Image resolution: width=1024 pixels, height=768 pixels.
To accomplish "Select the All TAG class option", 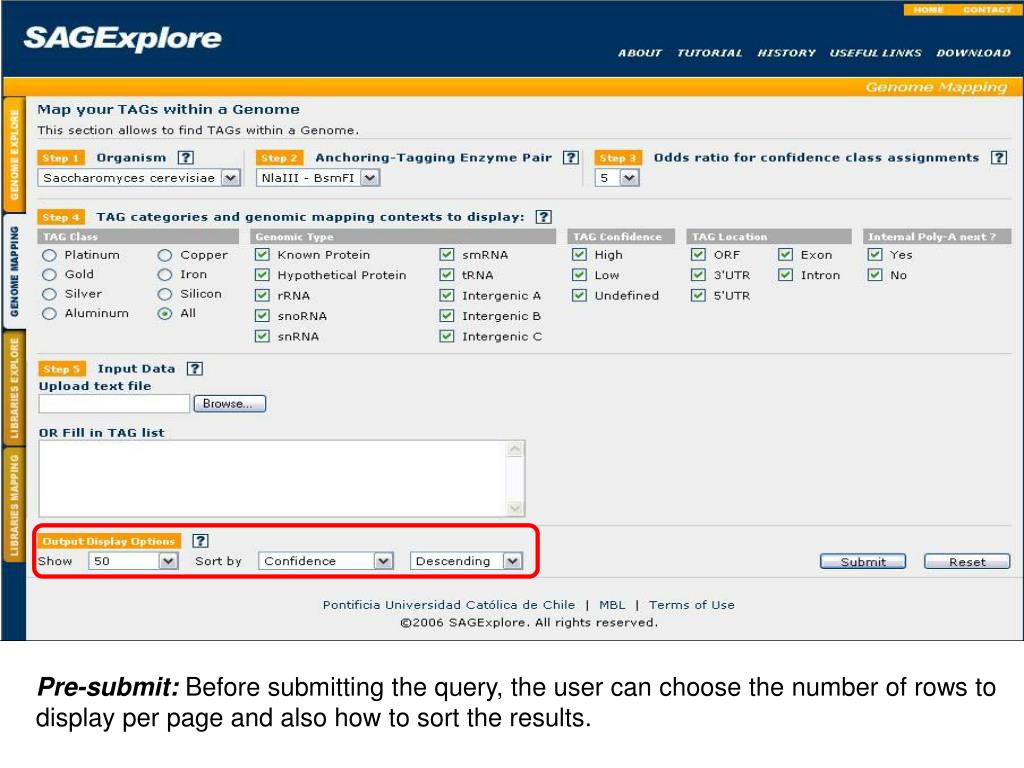I will 165,314.
